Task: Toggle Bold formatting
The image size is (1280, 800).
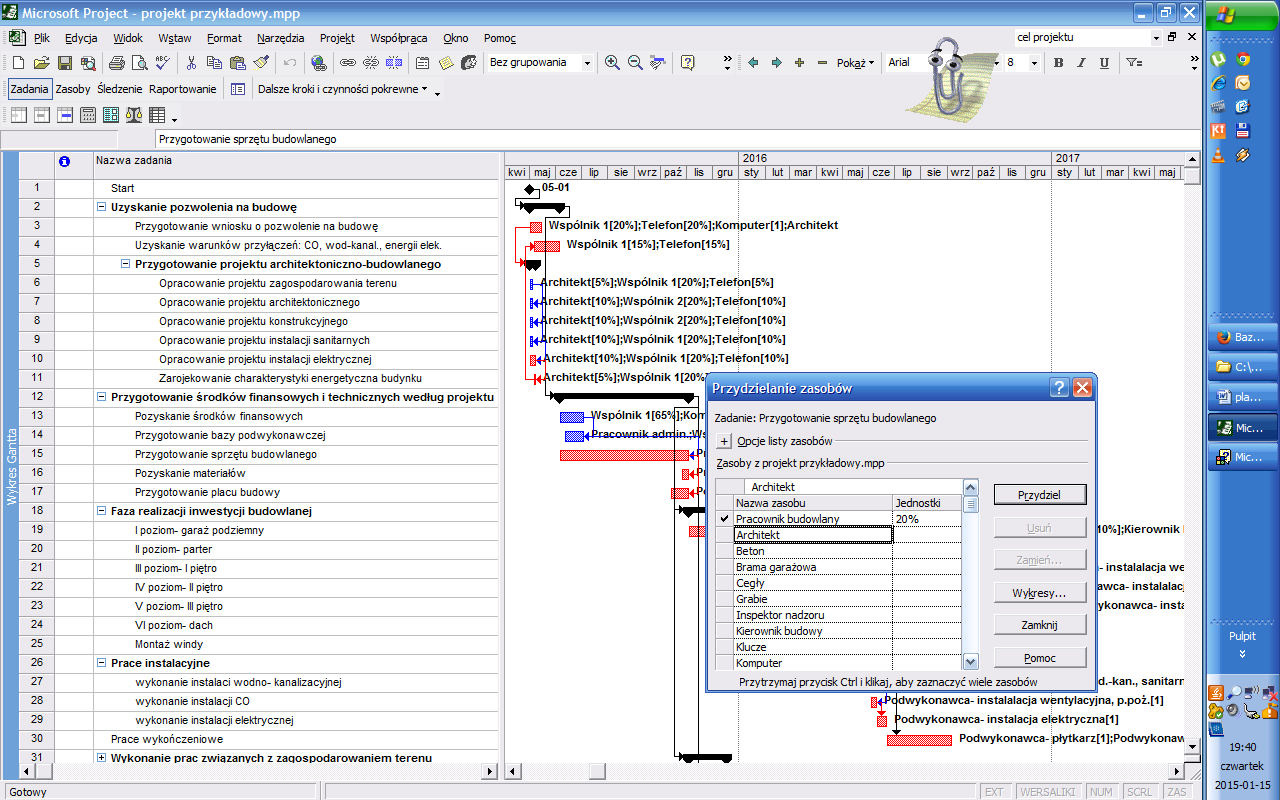Action: coord(1059,63)
